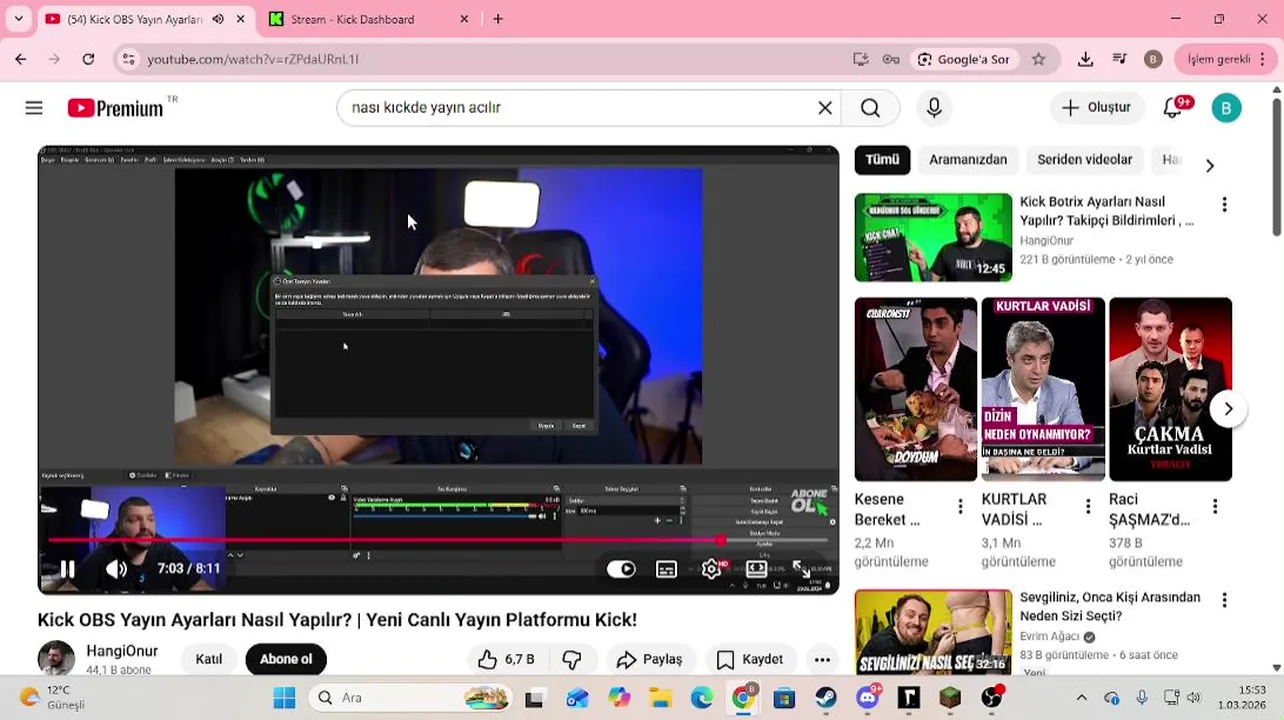1284x720 pixels.
Task: Start voice search with microphone icon
Action: pos(934,108)
